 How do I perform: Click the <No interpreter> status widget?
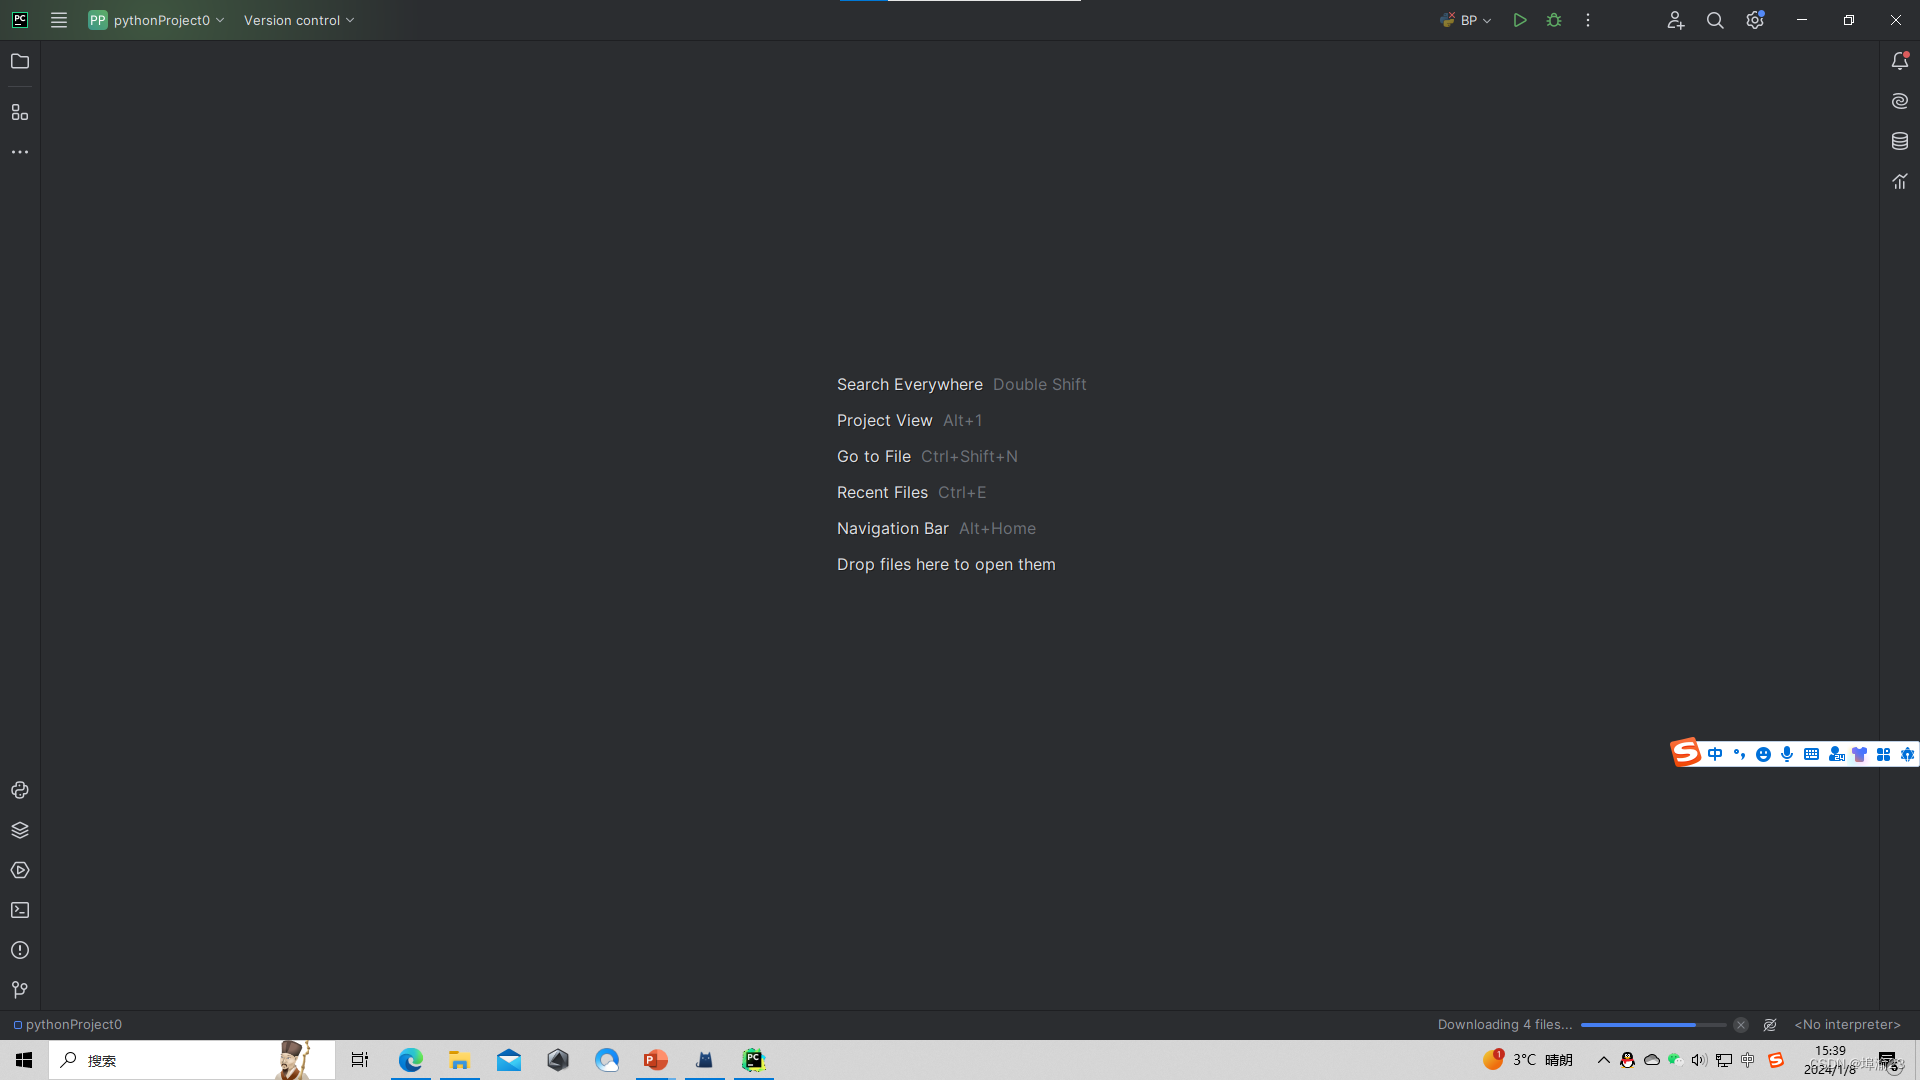coord(1847,1025)
